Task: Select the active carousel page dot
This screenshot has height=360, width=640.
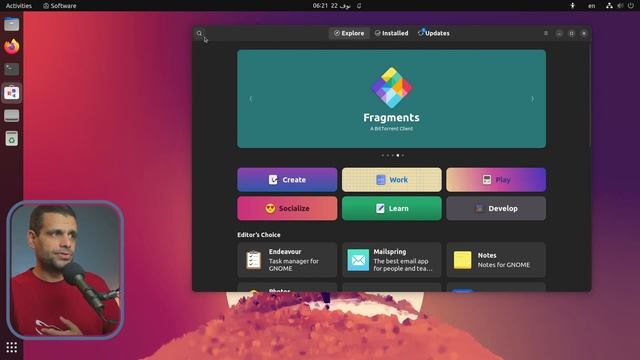Action: pyautogui.click(x=398, y=155)
